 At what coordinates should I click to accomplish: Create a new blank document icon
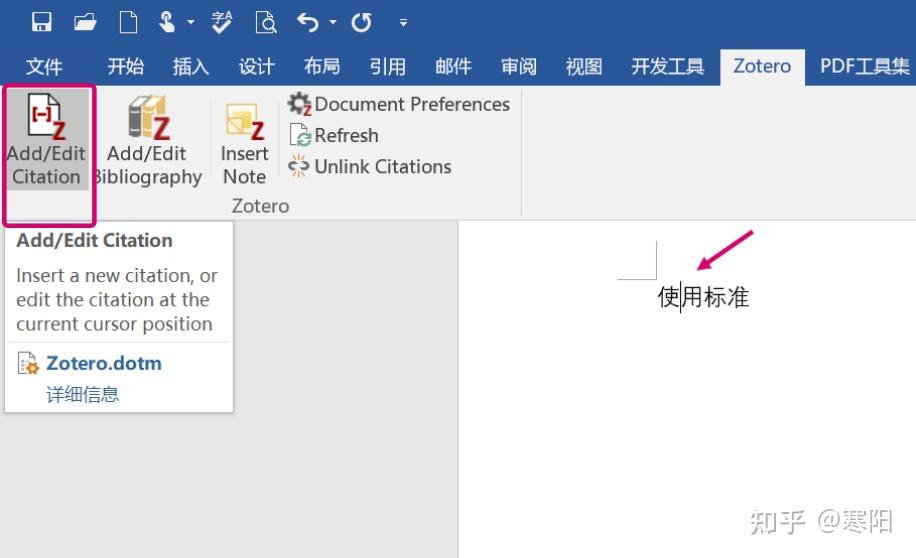point(129,23)
